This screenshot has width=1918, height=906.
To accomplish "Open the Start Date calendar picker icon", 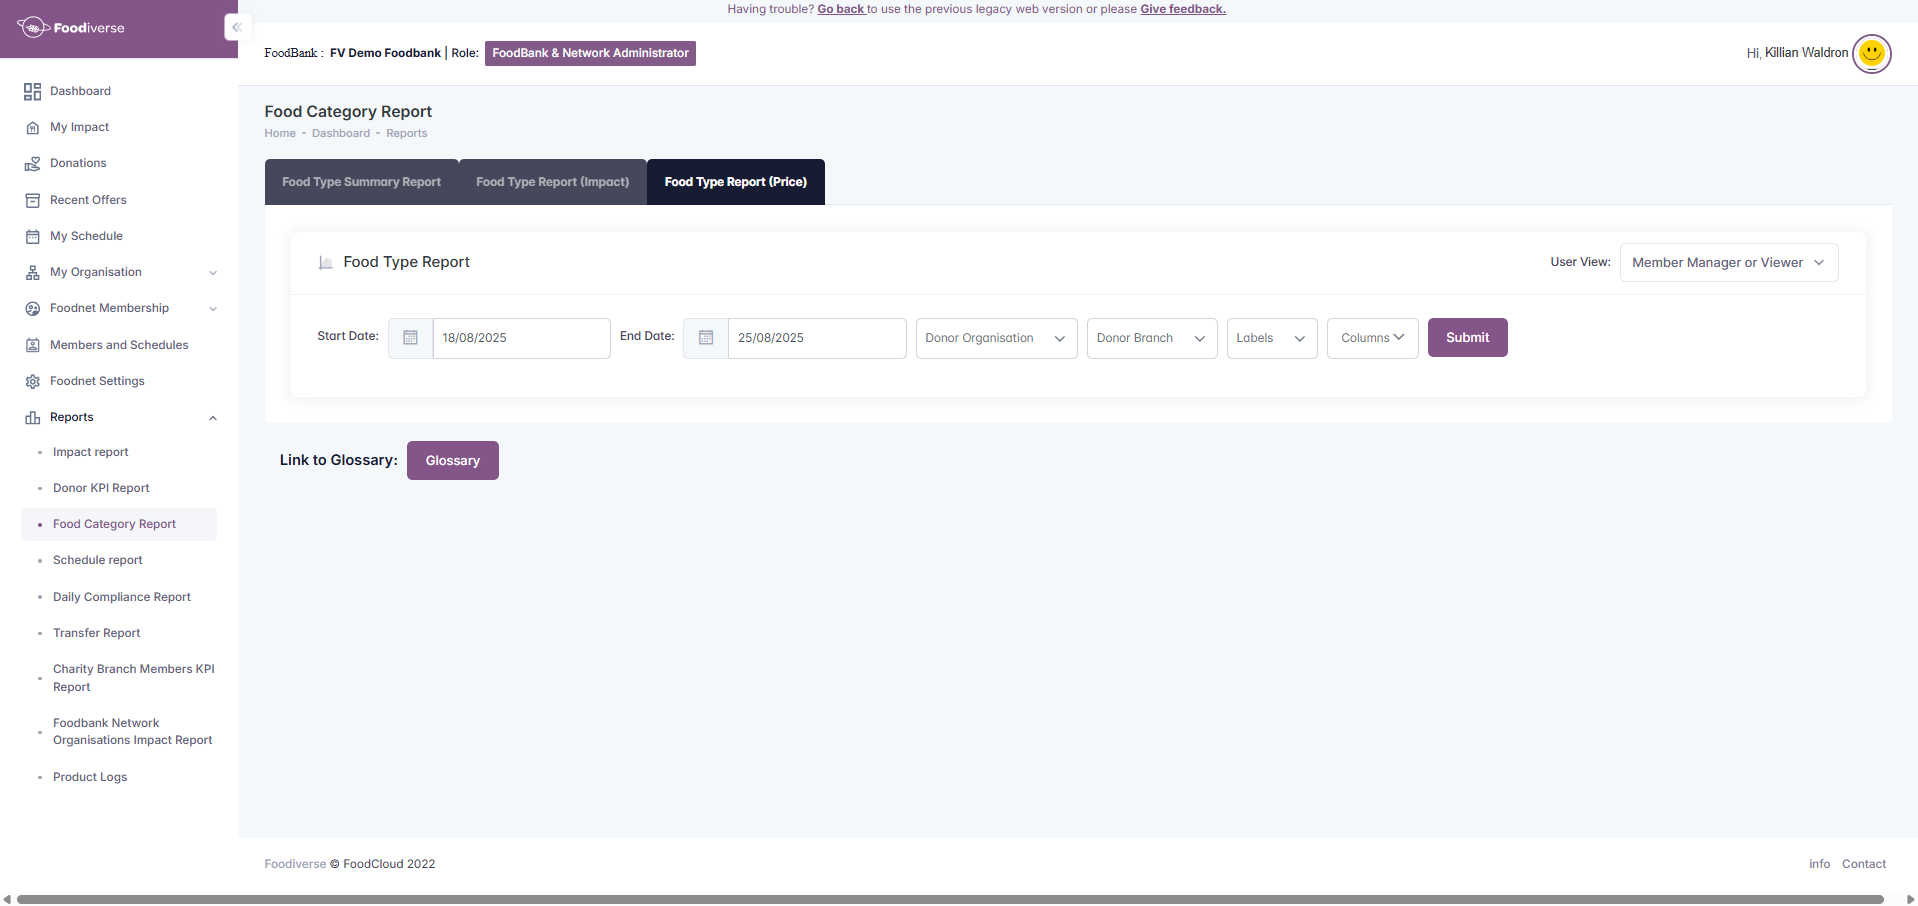I will pos(410,338).
